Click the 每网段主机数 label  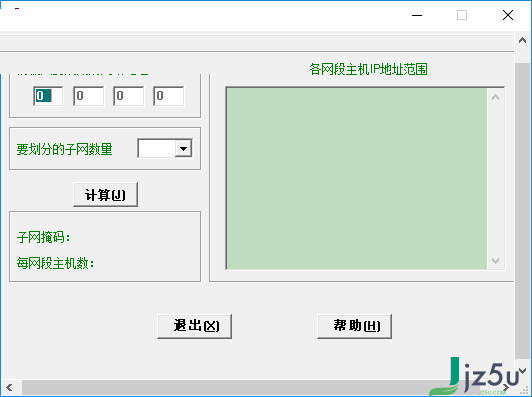click(55, 263)
